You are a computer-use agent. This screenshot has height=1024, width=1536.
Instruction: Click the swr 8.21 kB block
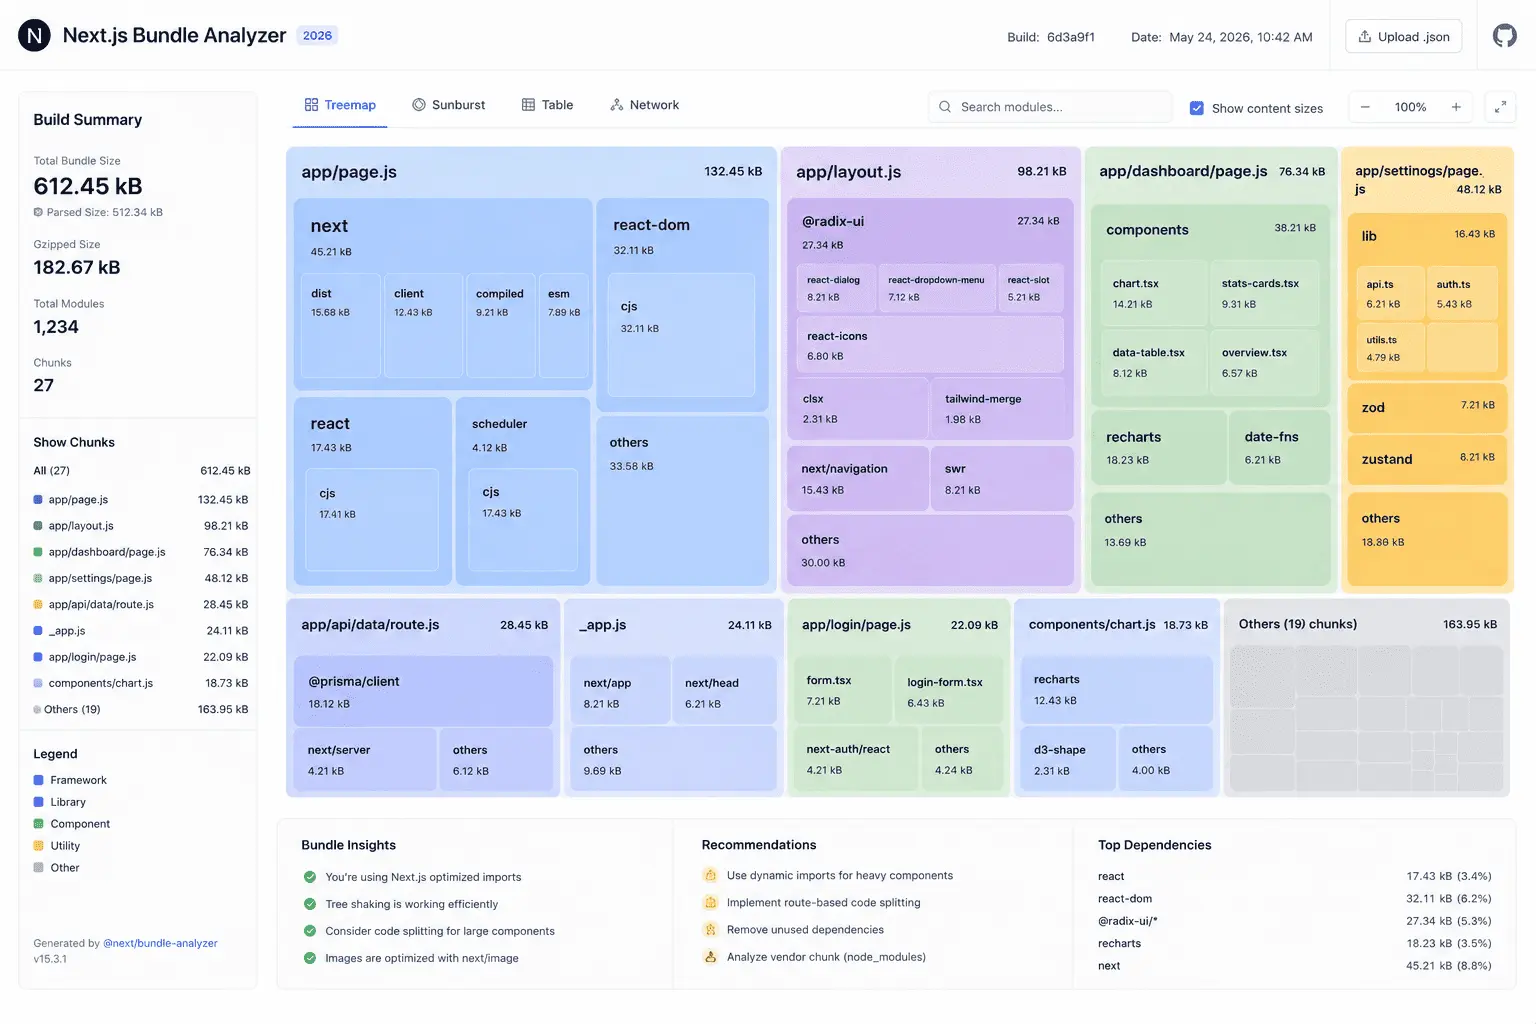click(x=1002, y=479)
